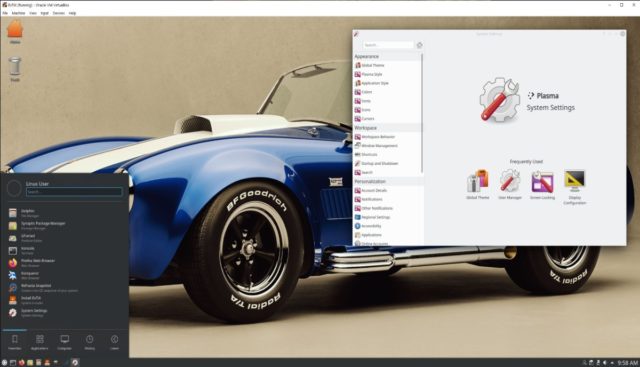Open Regional Settings in the sidebar

372,217
